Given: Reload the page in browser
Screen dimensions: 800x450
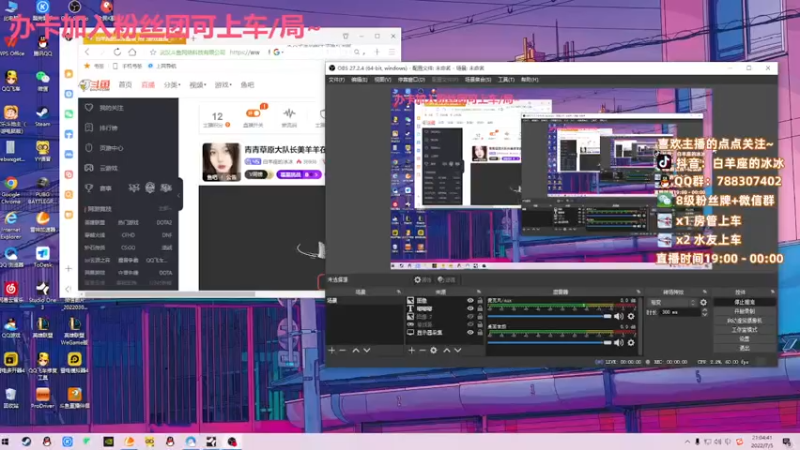Looking at the screenshot, I should (117, 52).
